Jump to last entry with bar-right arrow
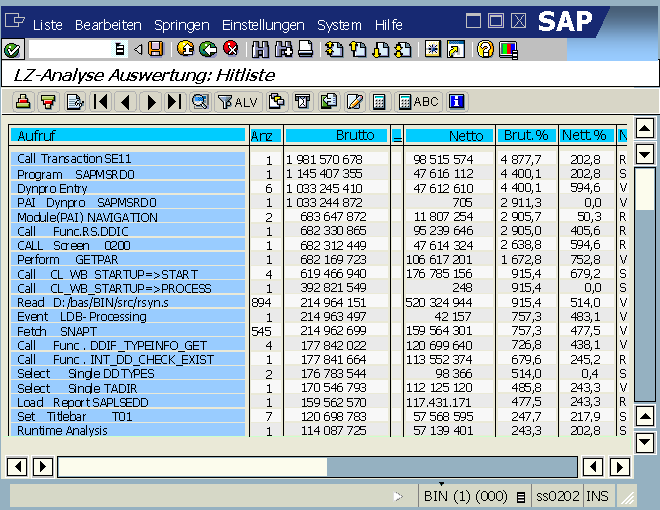 point(174,102)
